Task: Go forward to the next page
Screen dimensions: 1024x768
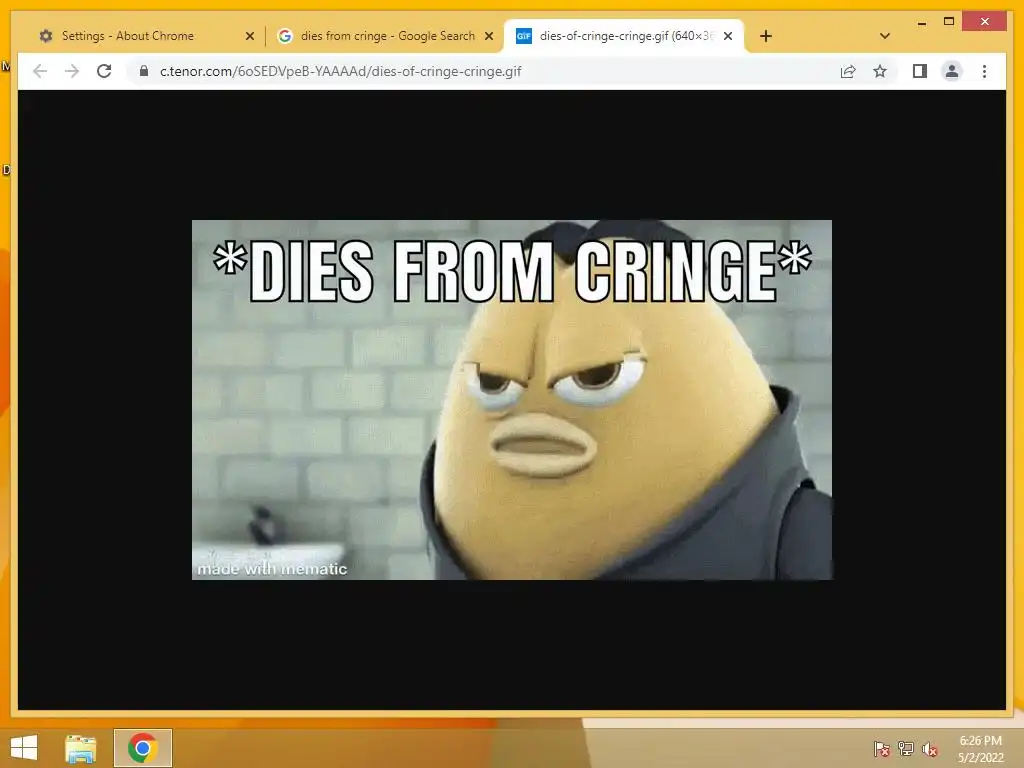Action: (72, 71)
